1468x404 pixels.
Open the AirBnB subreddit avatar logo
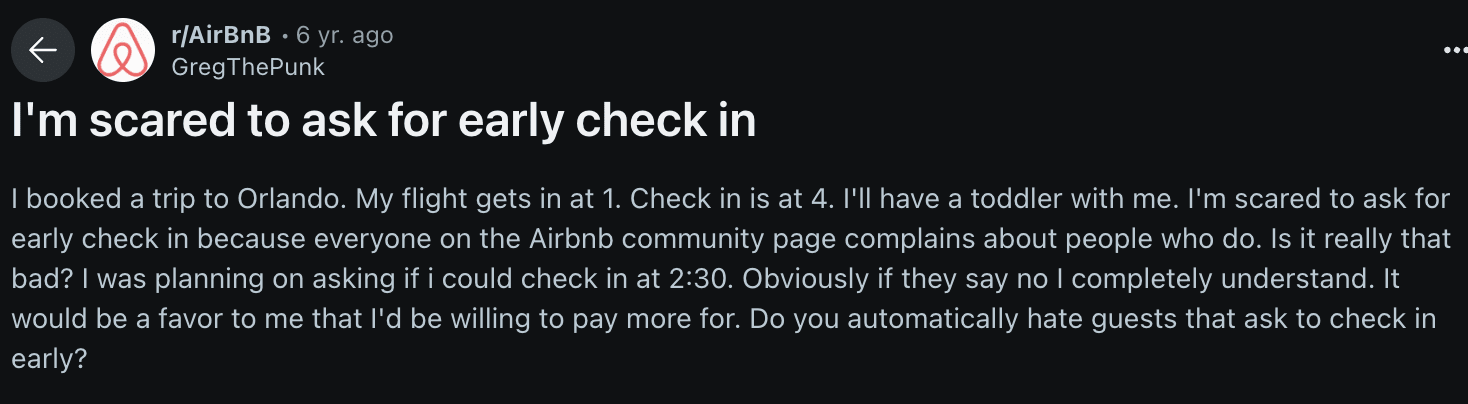point(123,51)
